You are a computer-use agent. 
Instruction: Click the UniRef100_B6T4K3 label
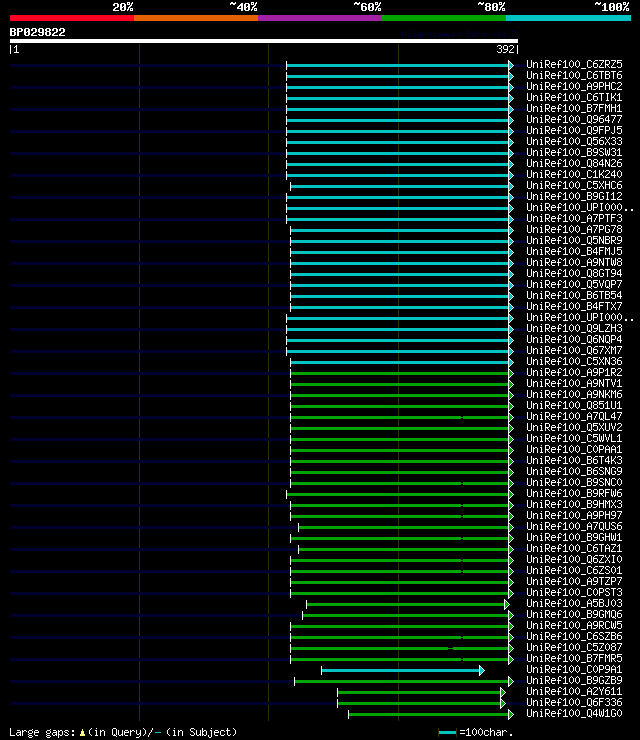click(574, 461)
